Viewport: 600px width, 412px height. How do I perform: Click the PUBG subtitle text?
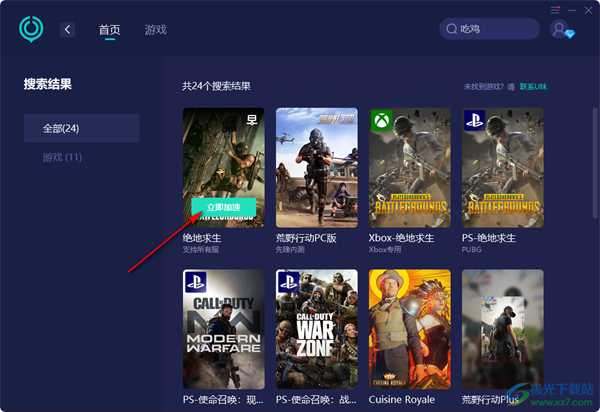pos(471,250)
